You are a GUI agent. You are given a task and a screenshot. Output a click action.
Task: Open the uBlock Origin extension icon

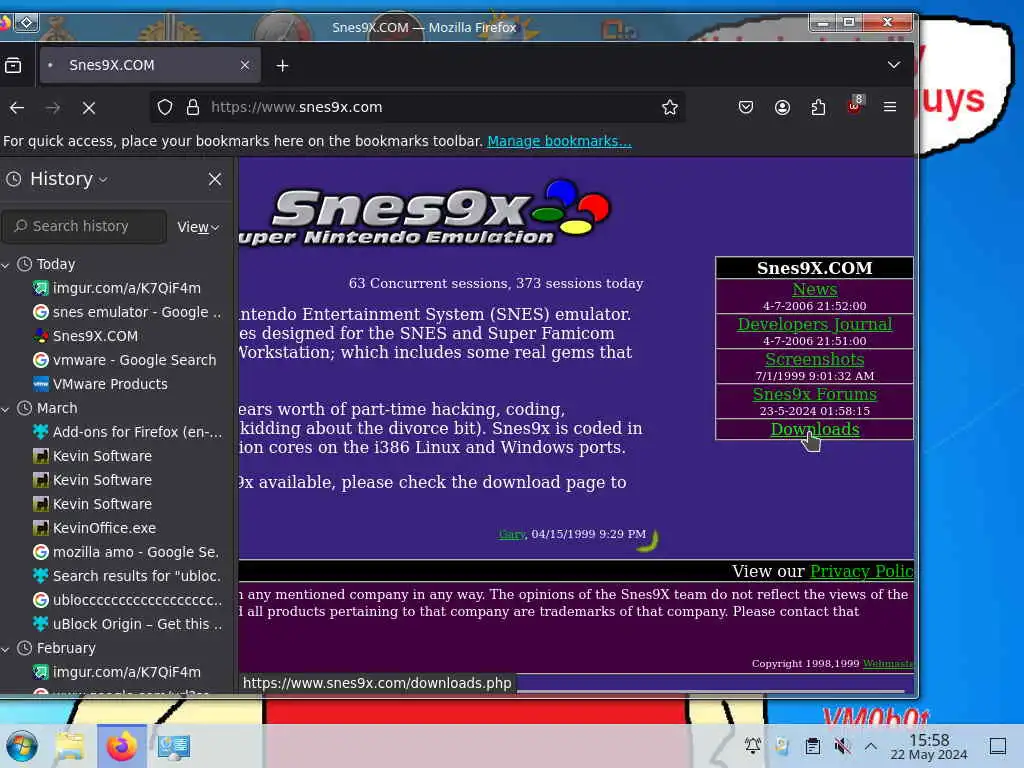854,106
